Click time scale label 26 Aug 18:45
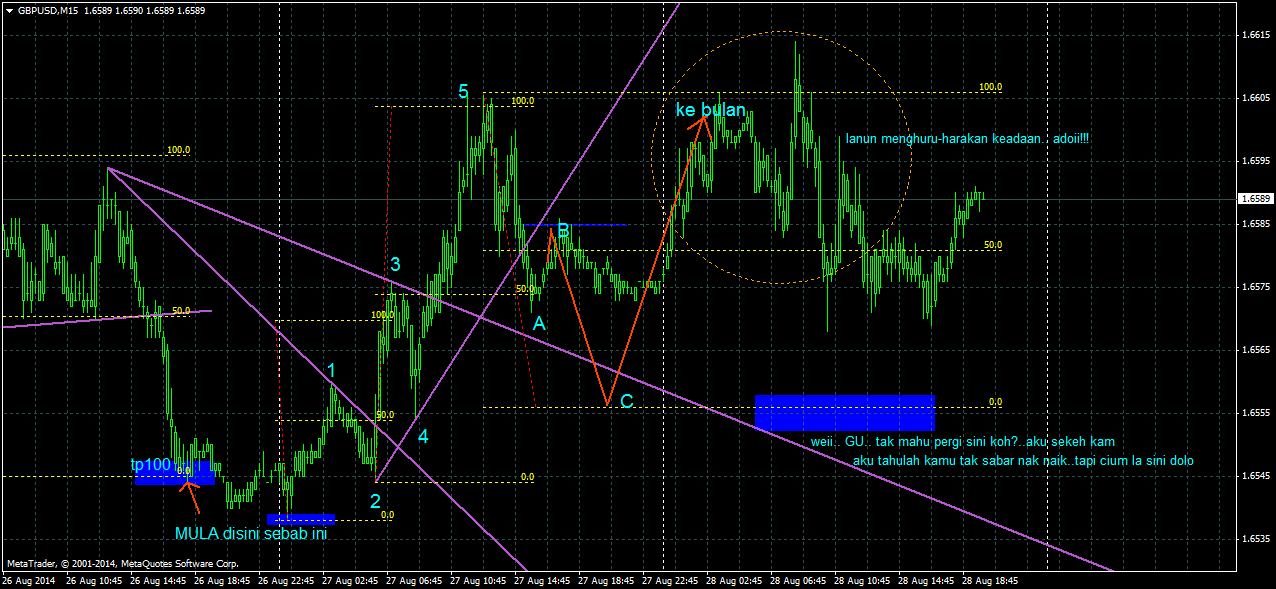Image resolution: width=1276 pixels, height=589 pixels. pyautogui.click(x=224, y=580)
